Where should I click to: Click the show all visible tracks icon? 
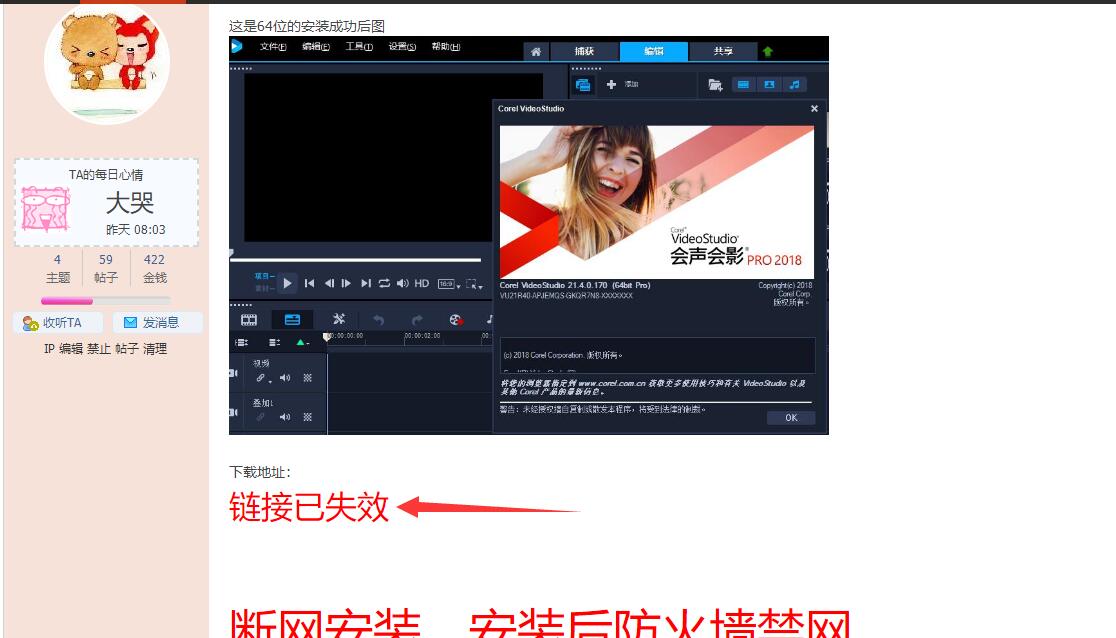[x=242, y=342]
